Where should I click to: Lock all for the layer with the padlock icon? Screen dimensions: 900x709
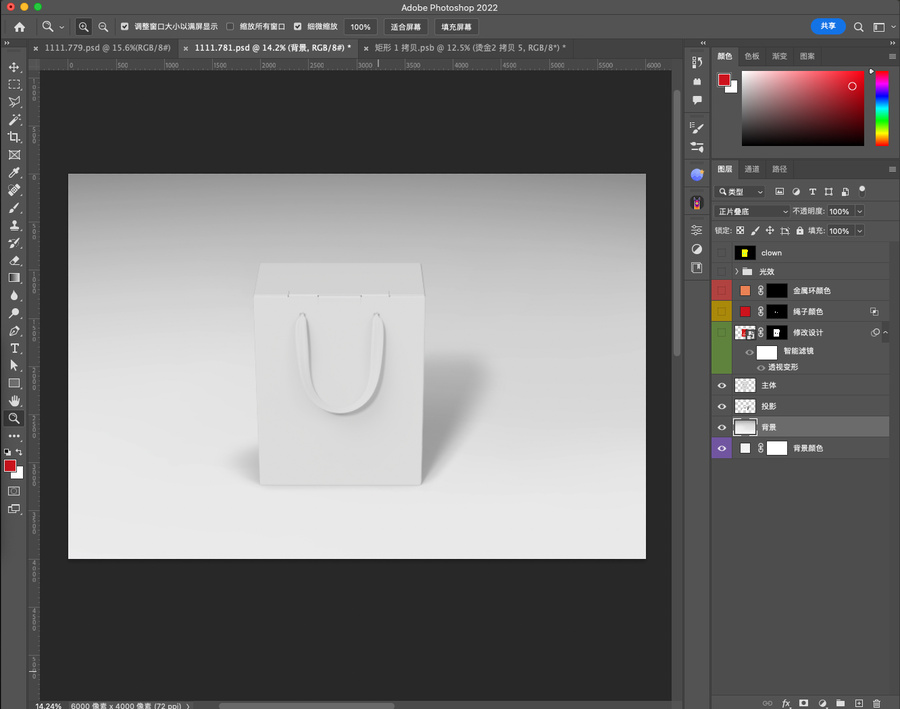pyautogui.click(x=800, y=231)
